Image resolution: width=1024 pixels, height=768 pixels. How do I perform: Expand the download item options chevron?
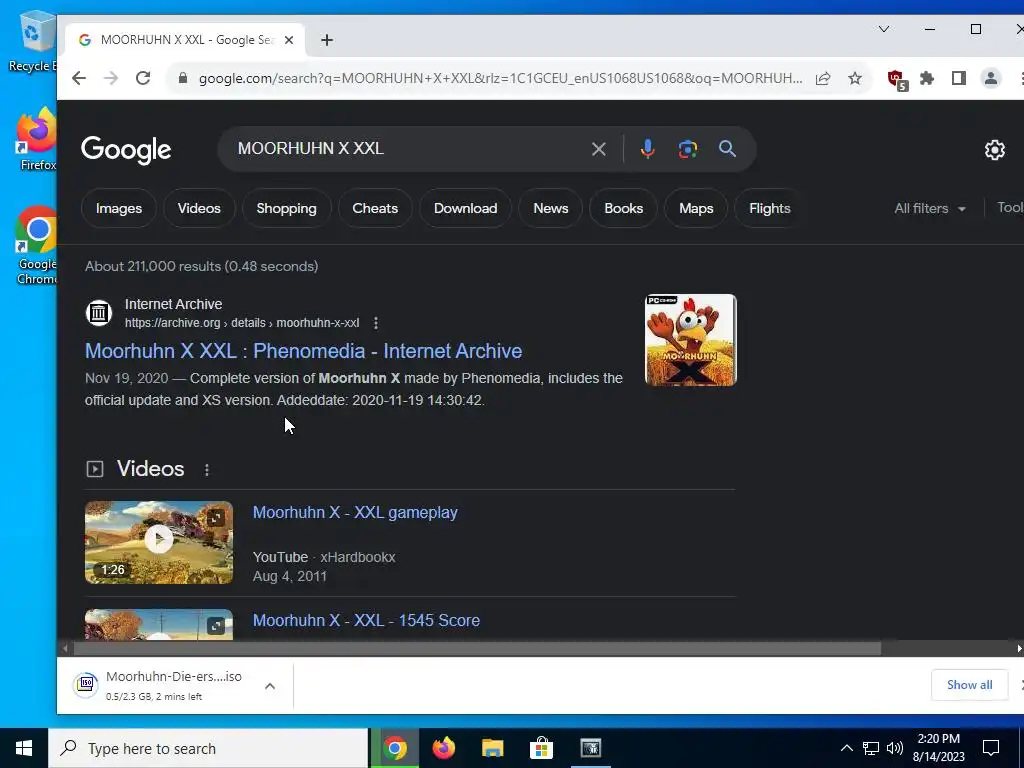pyautogui.click(x=270, y=686)
